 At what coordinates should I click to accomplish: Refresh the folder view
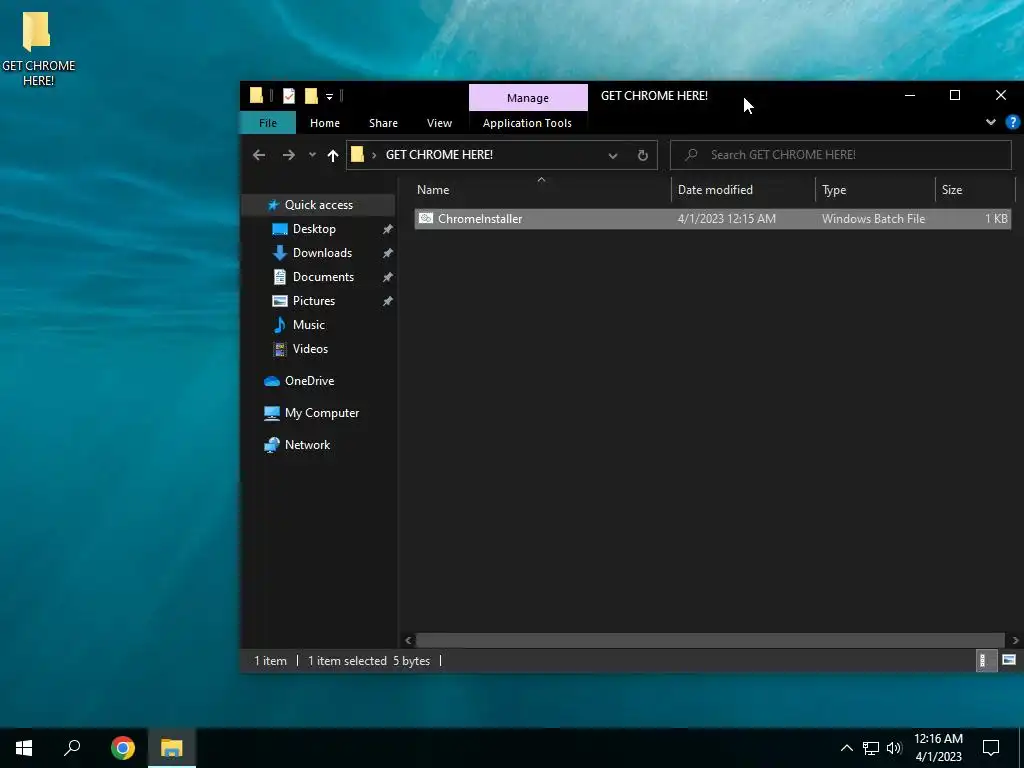643,155
